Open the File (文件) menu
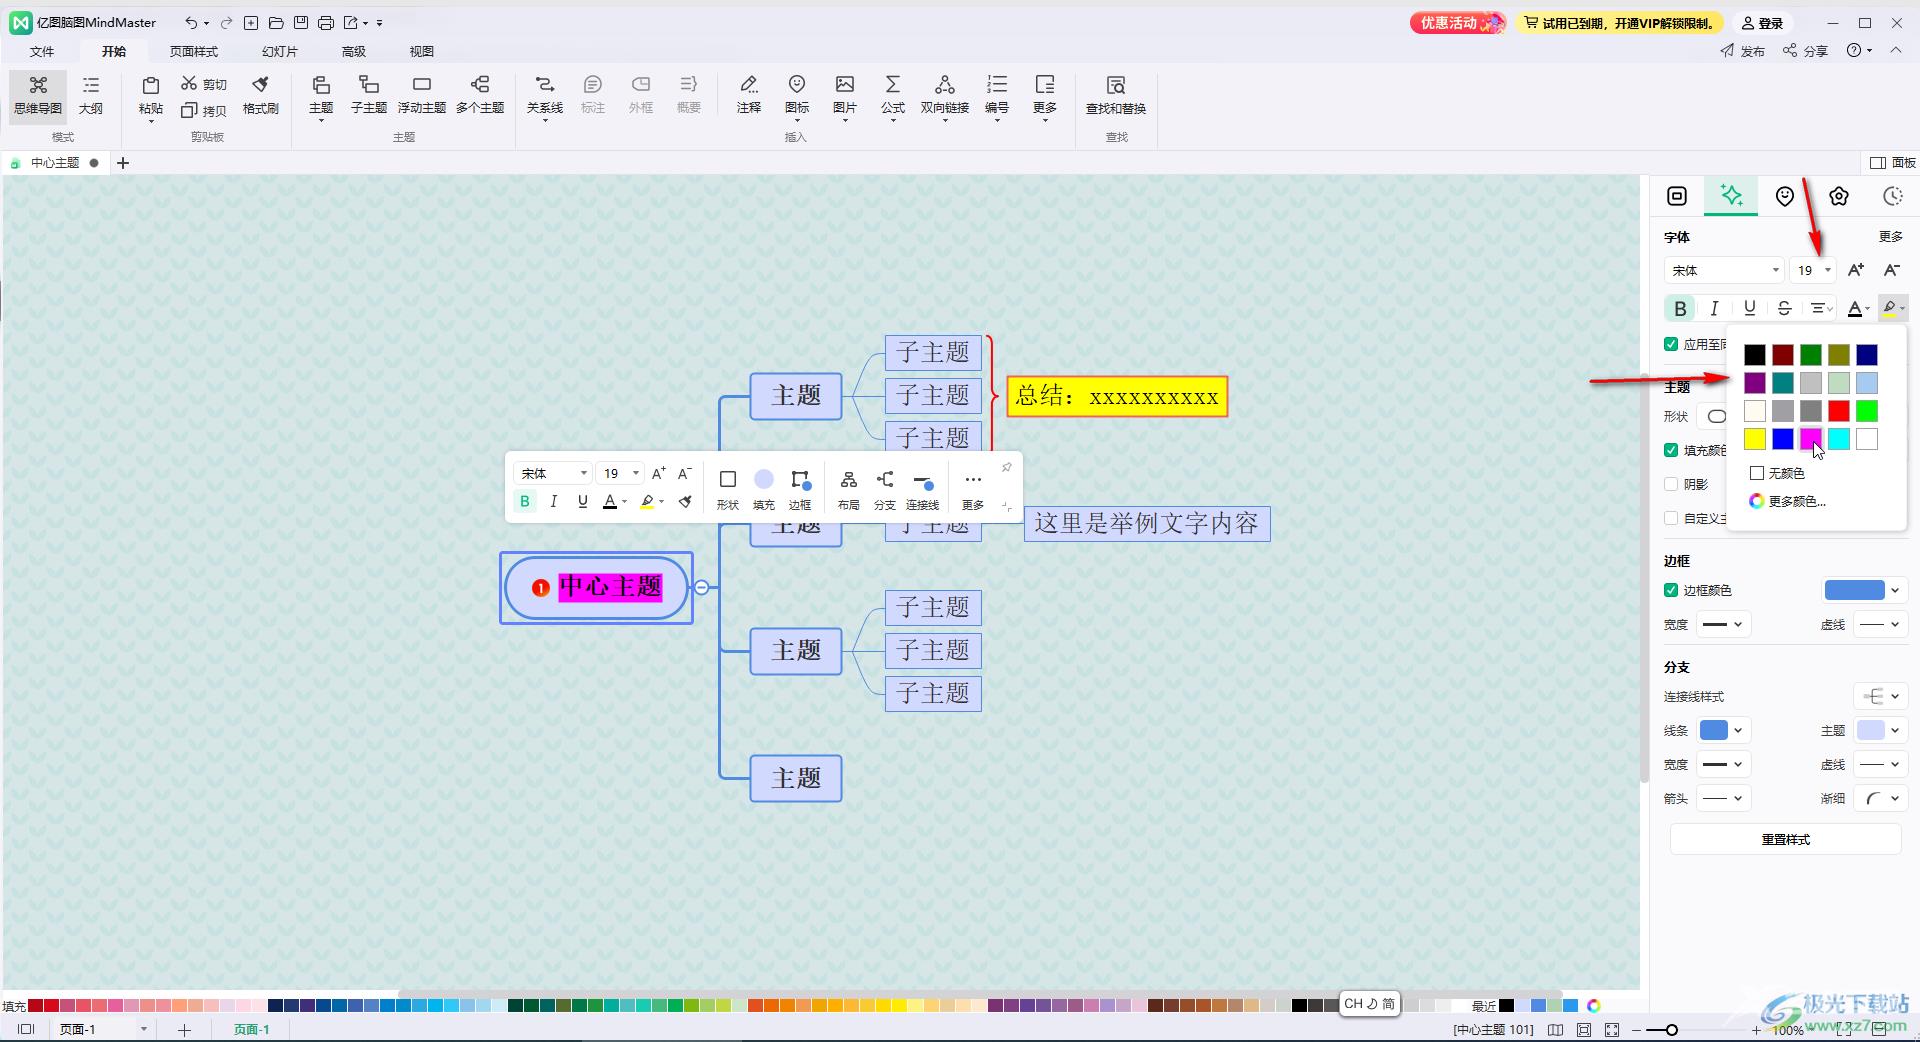 42,51
